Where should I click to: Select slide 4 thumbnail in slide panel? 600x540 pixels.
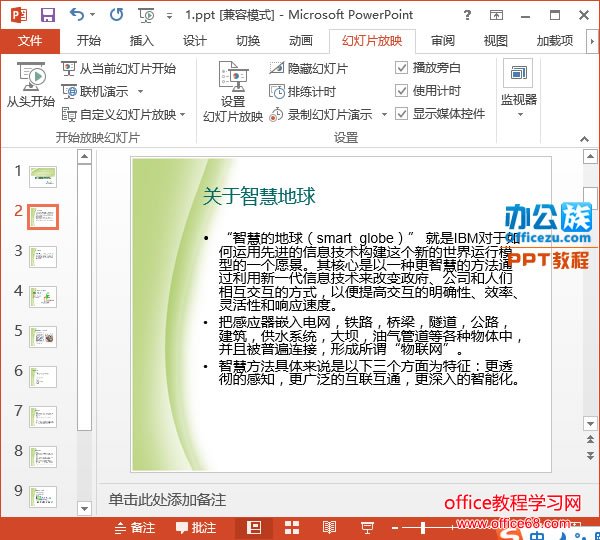pos(43,293)
